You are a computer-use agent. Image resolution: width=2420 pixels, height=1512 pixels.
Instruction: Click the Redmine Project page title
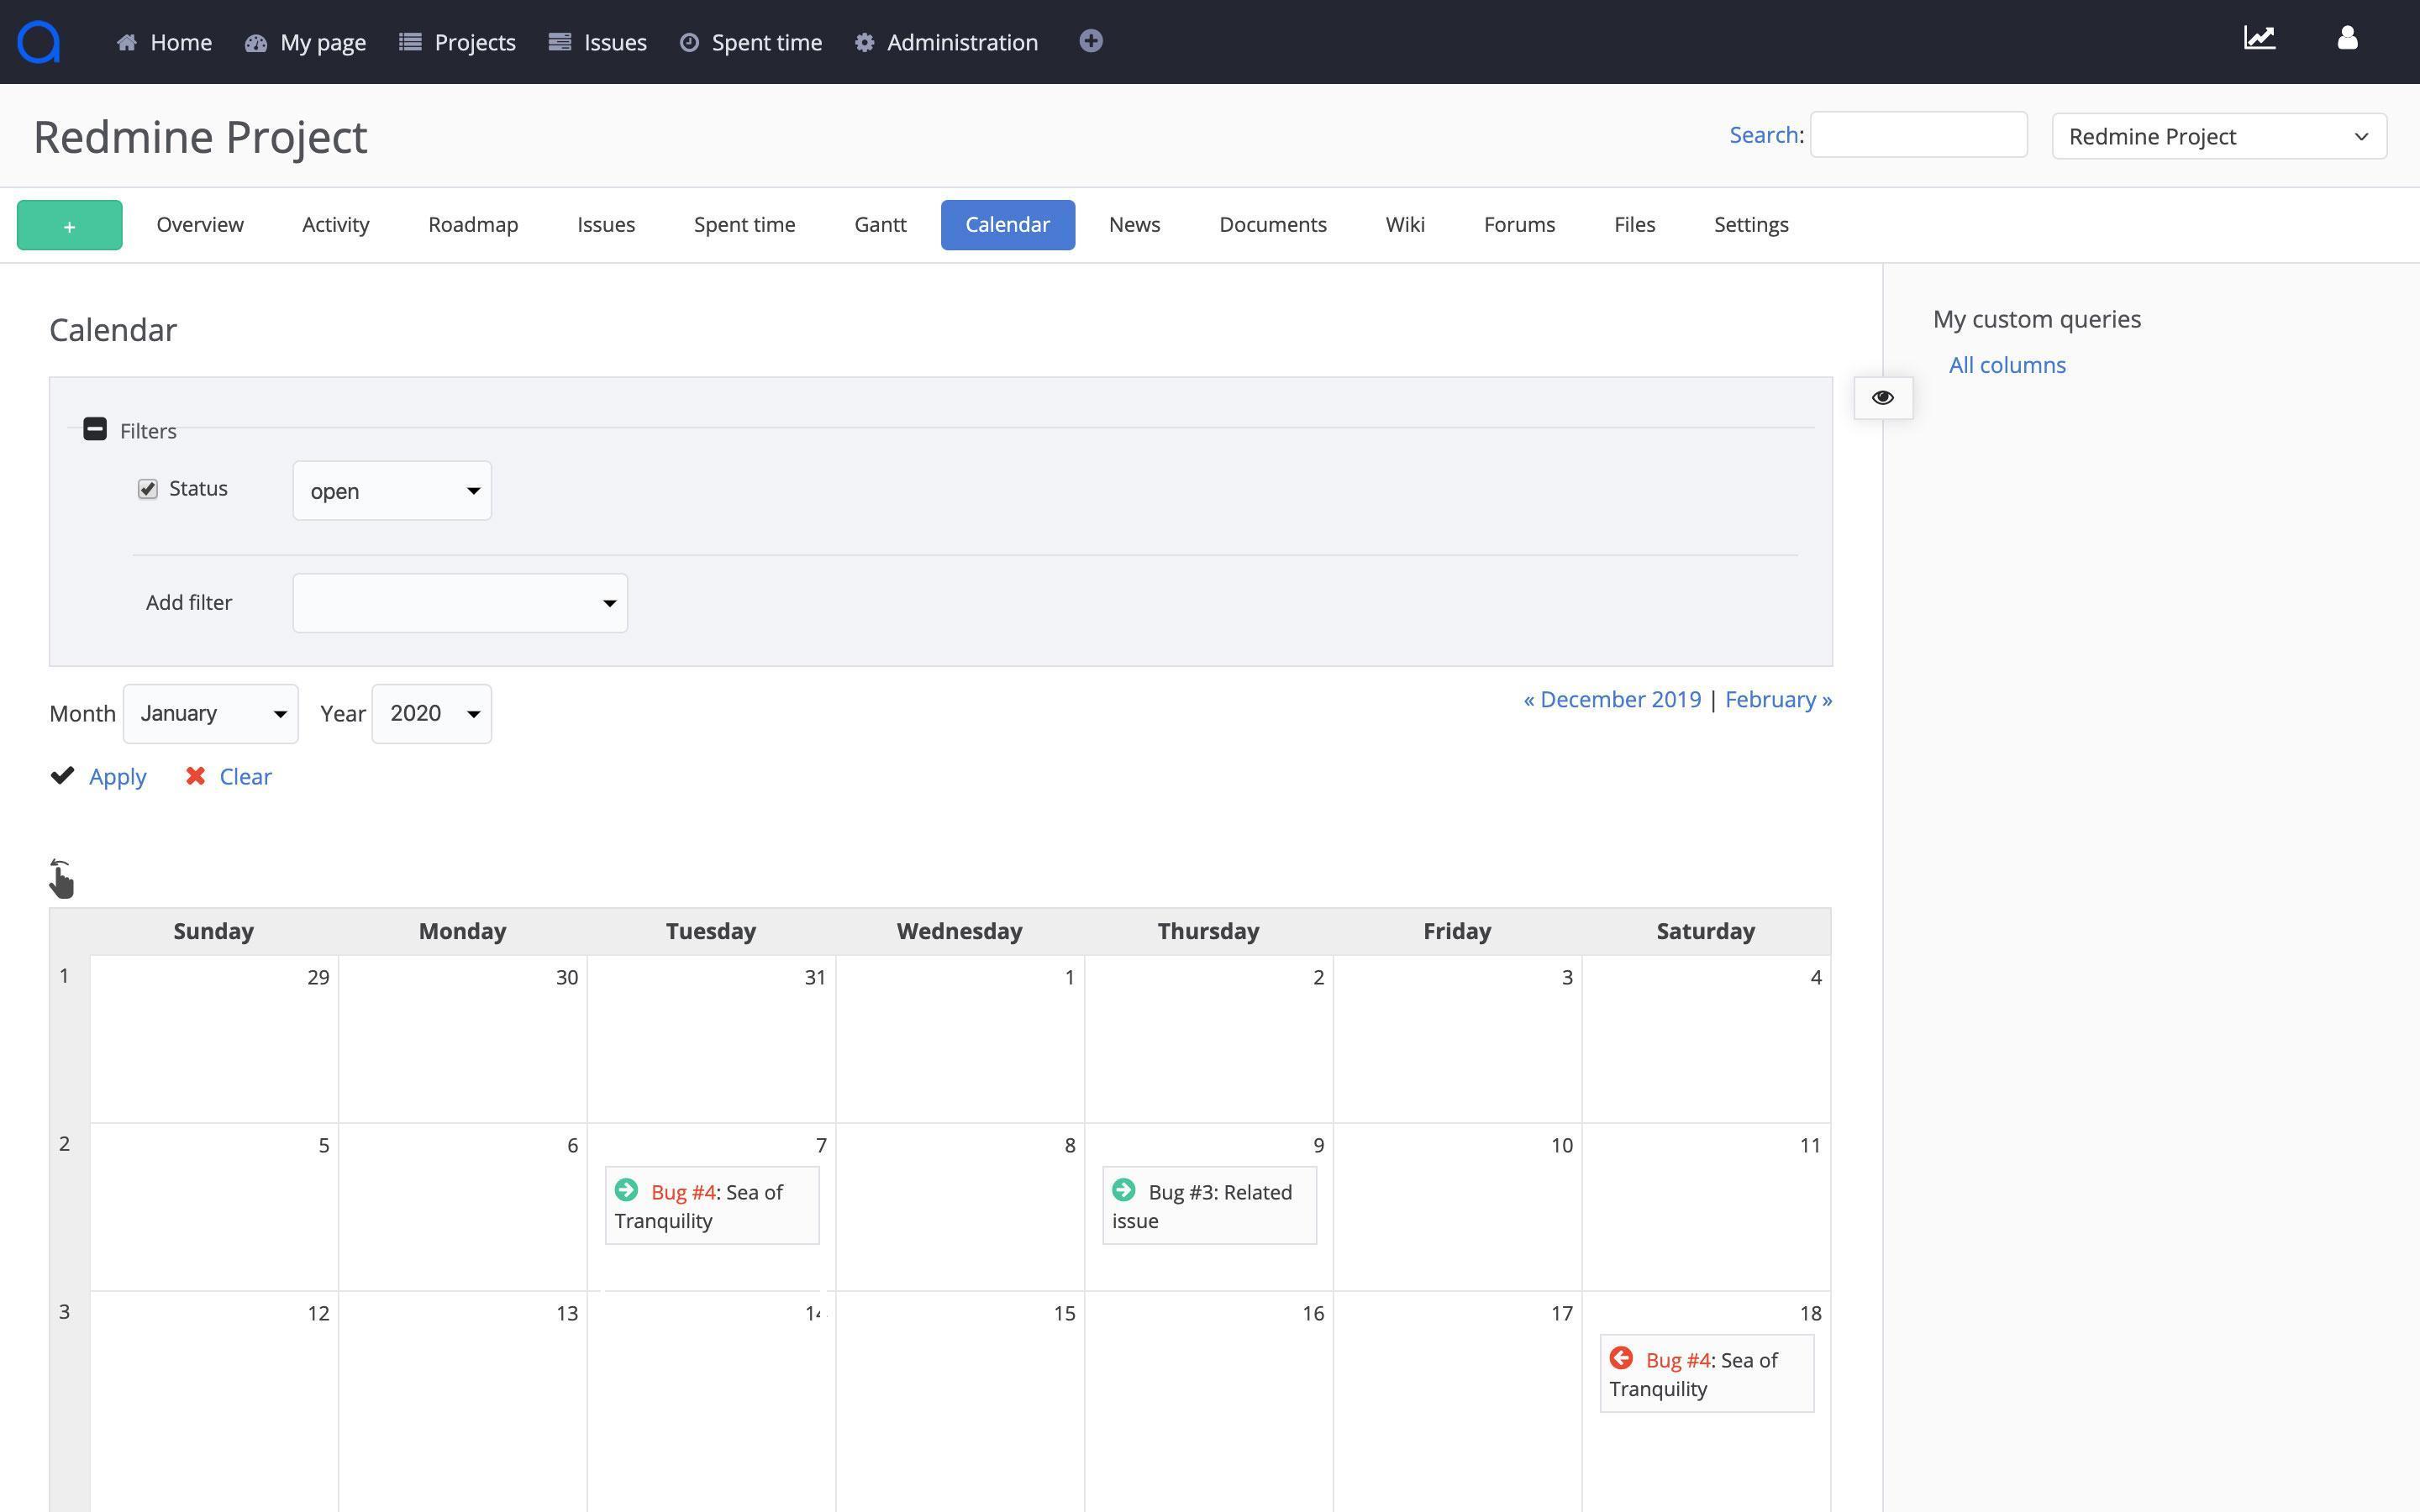[200, 137]
